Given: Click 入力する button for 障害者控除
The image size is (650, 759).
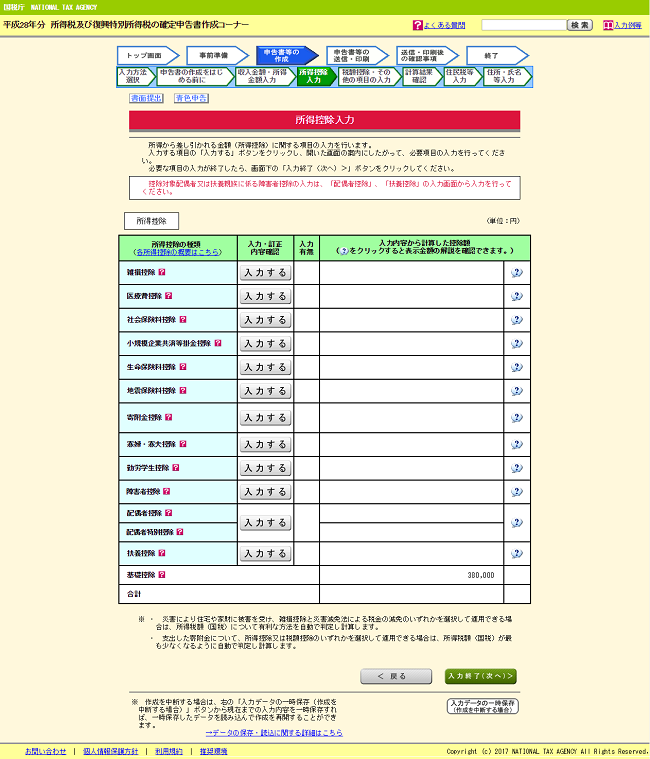Looking at the screenshot, I should pyautogui.click(x=266, y=492).
